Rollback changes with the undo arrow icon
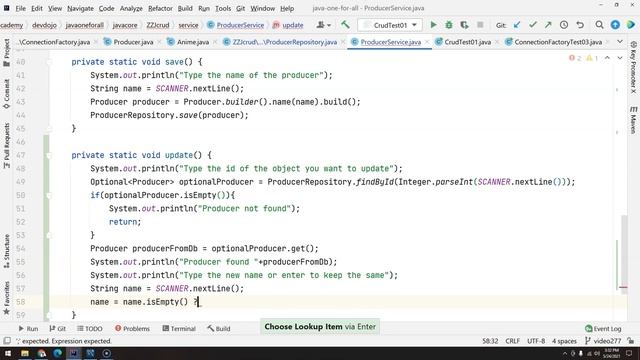This screenshot has height=360, width=640. point(580,25)
